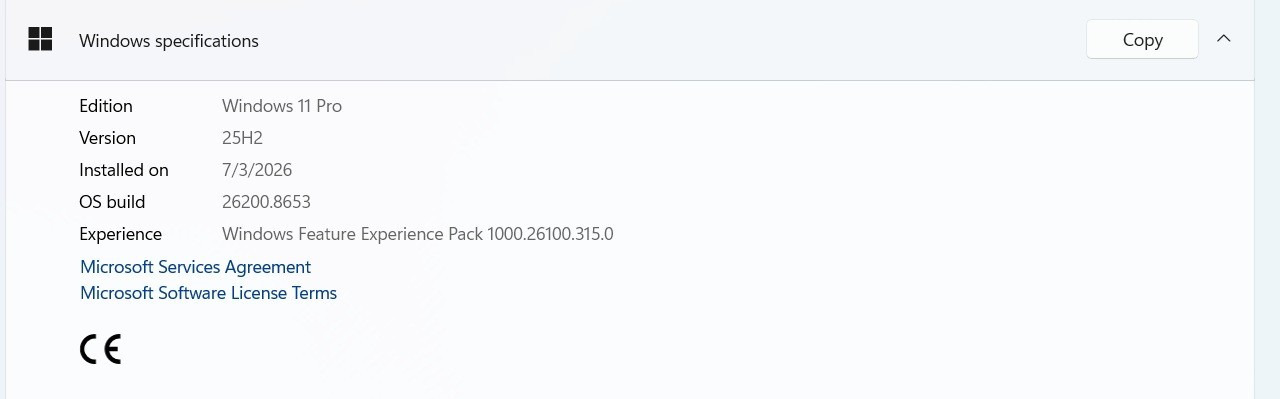This screenshot has height=399, width=1280.
Task: Select the OS build number 26200.8653
Action: tap(266, 202)
